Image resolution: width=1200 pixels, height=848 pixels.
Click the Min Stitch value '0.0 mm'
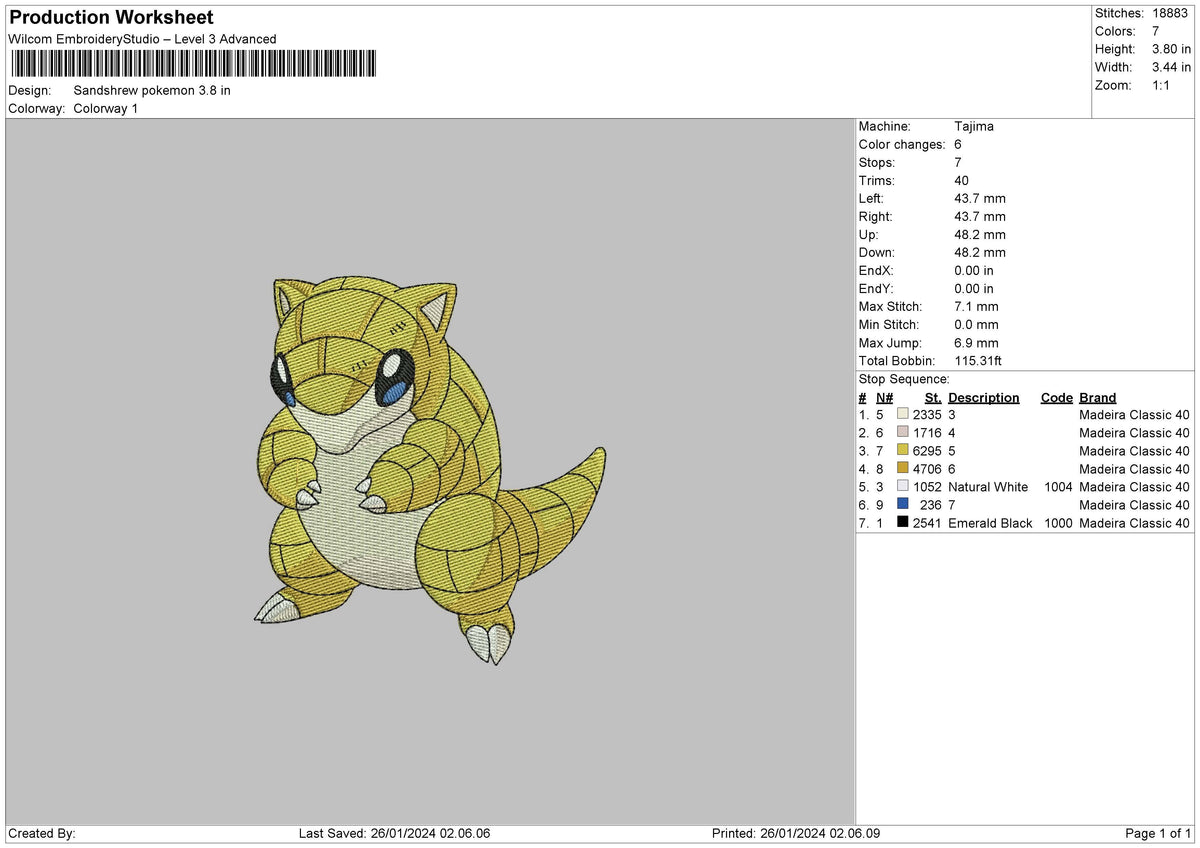click(x=976, y=325)
